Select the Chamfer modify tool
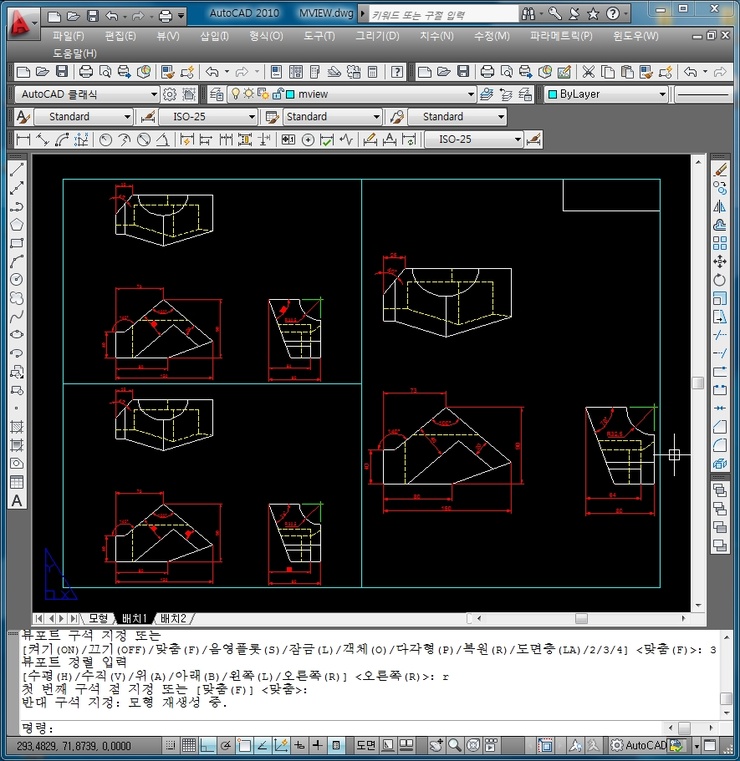The image size is (740, 761). point(720,427)
